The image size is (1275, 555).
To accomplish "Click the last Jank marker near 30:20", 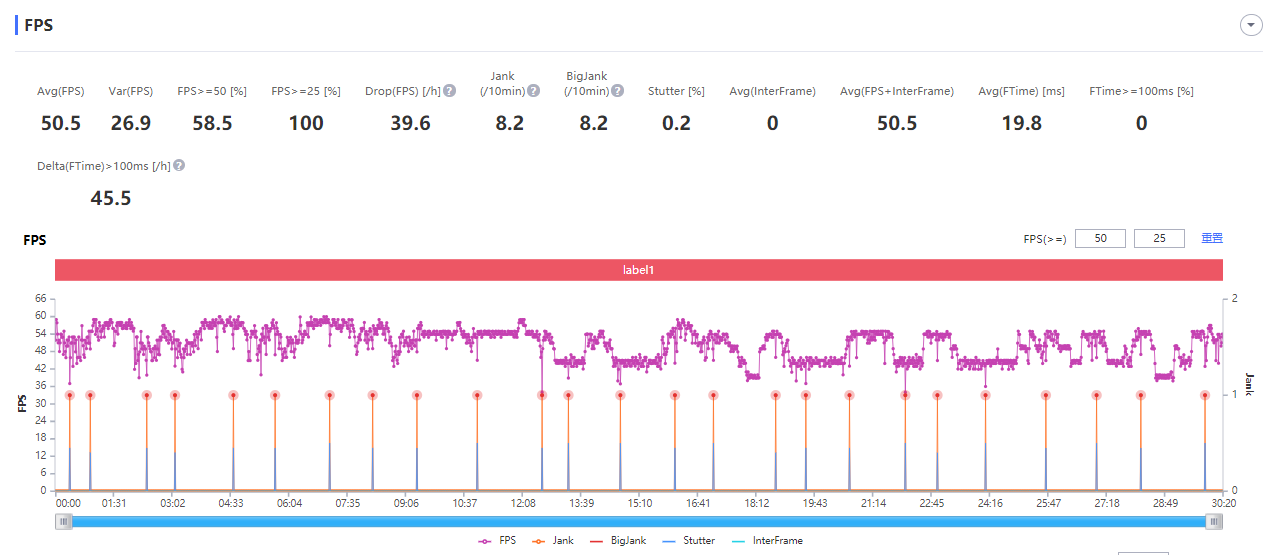I will pyautogui.click(x=1205, y=395).
